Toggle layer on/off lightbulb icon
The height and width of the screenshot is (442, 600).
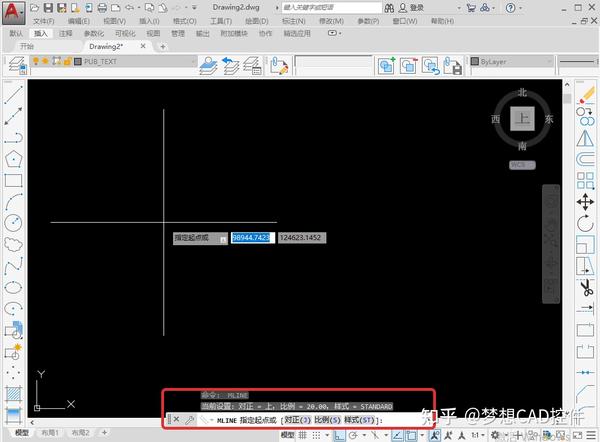point(36,61)
